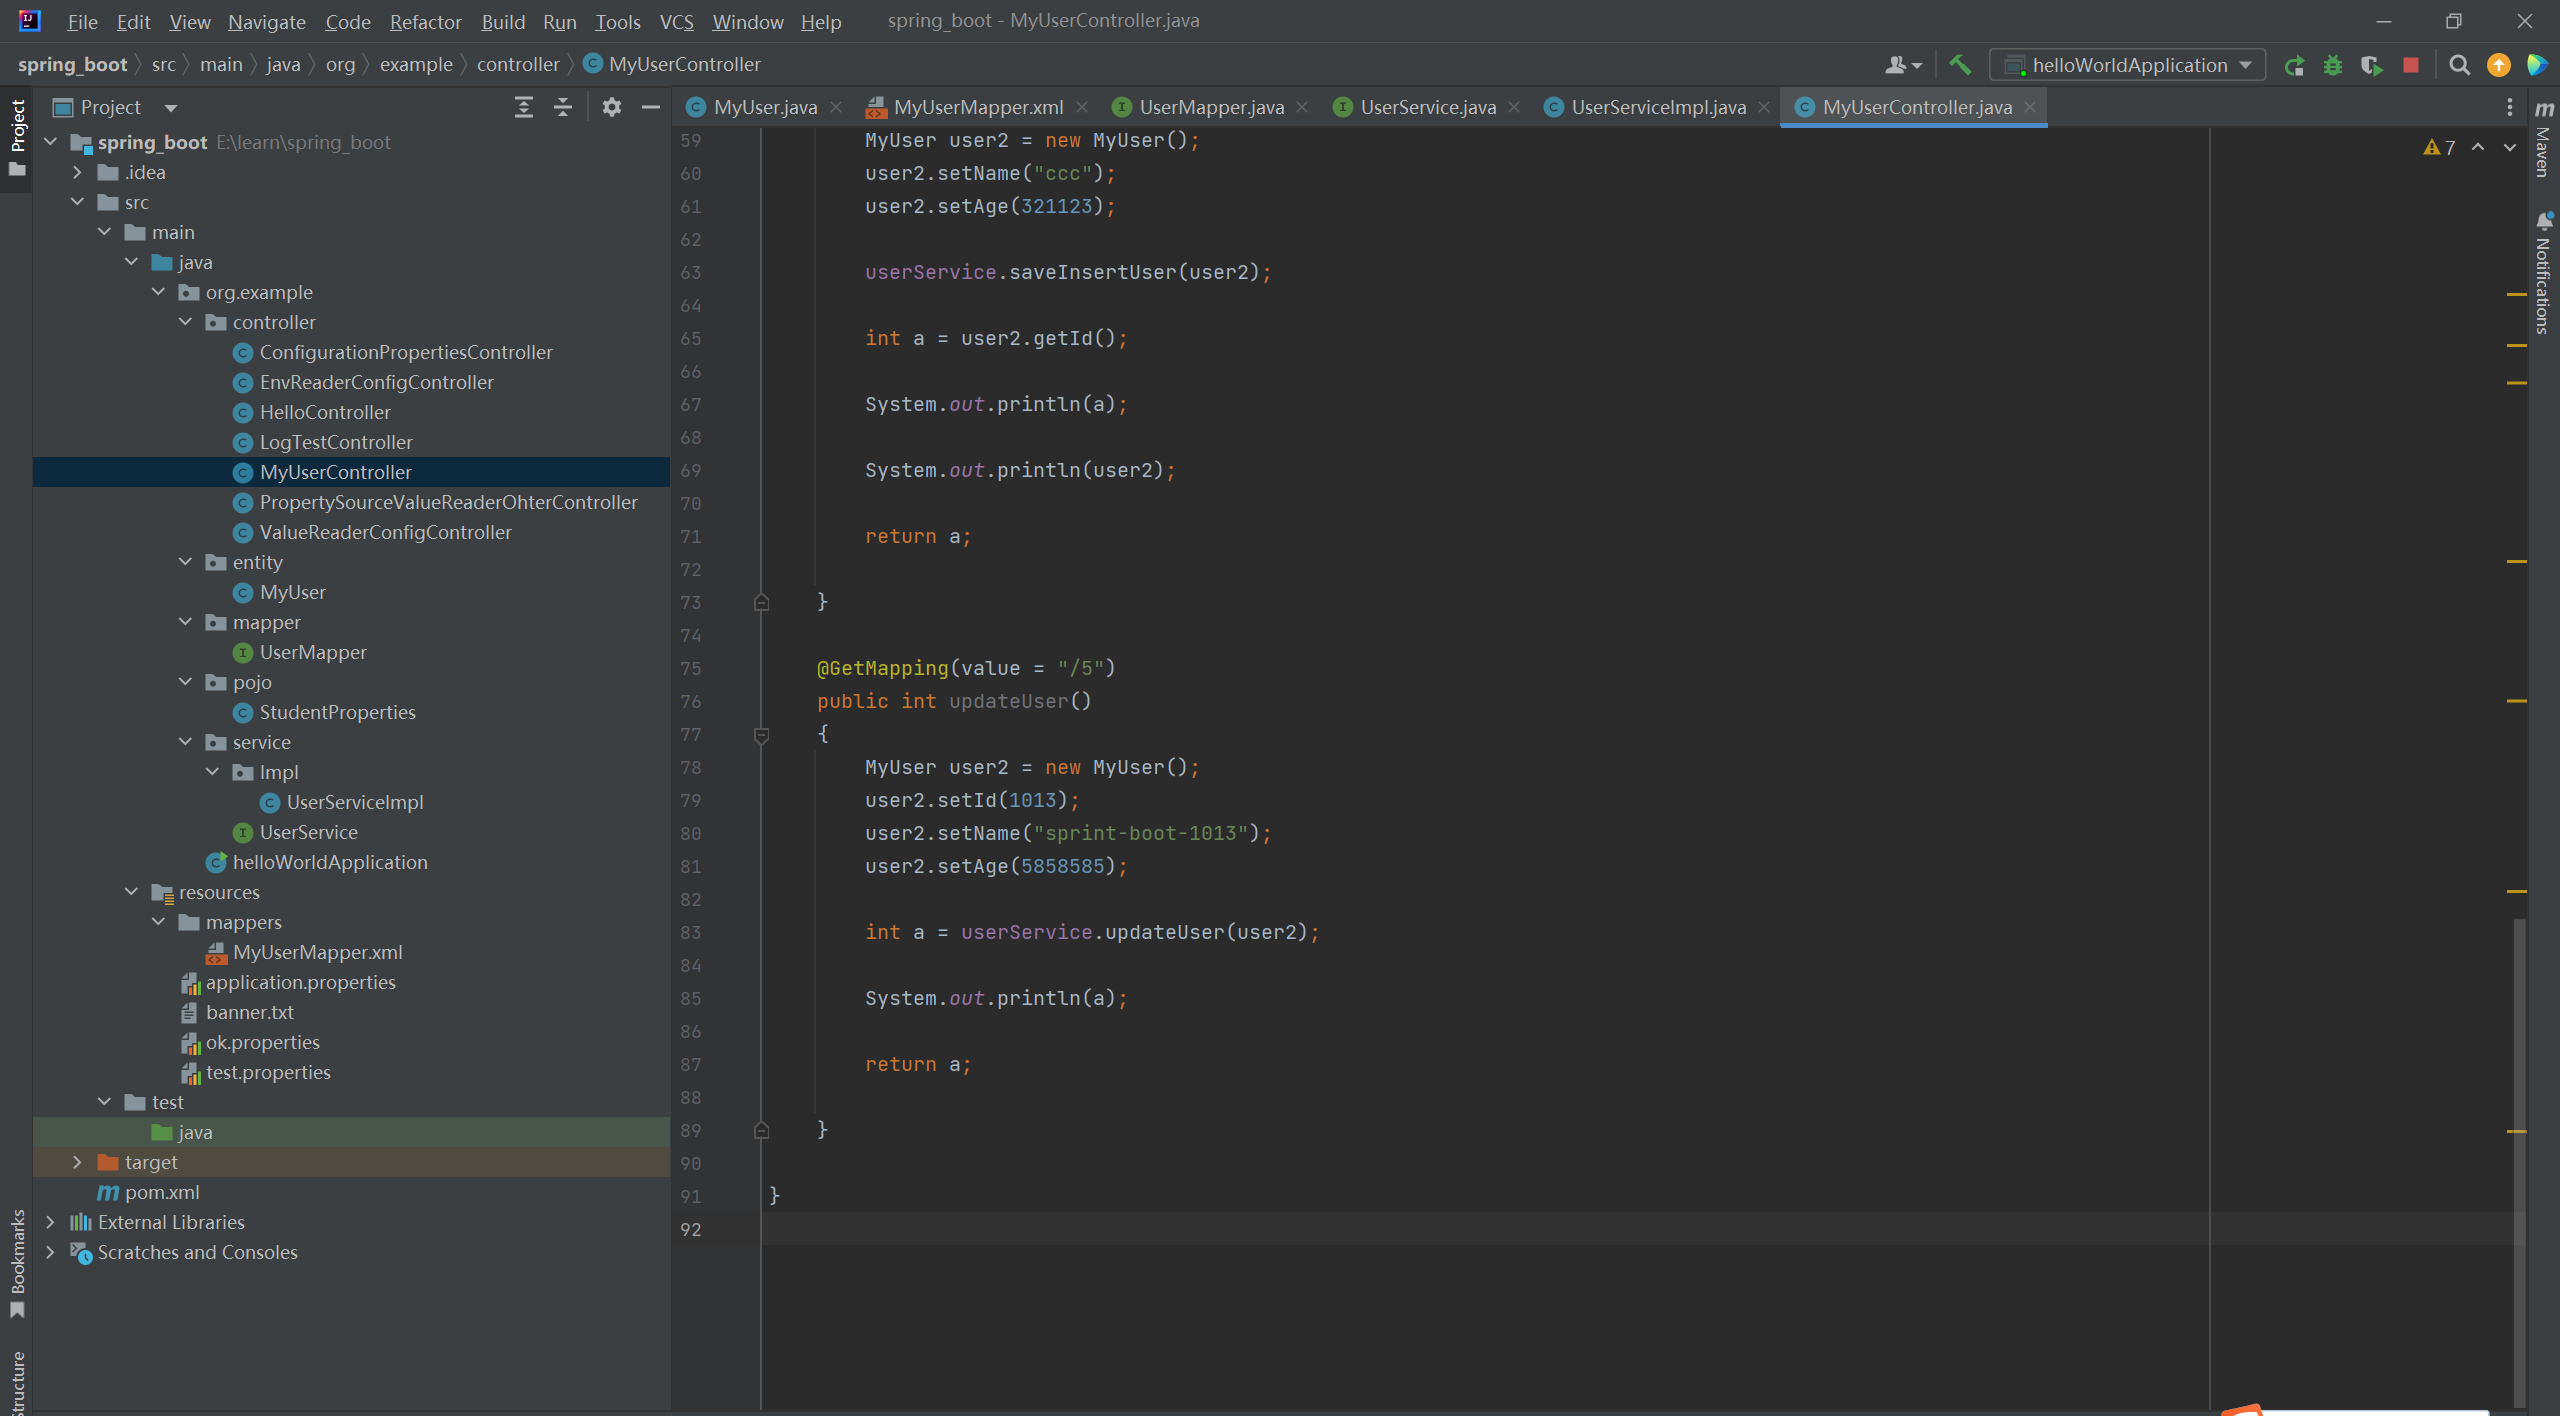Viewport: 2560px width, 1416px height.
Task: Click the Build project hammer icon
Action: pyautogui.click(x=1960, y=65)
